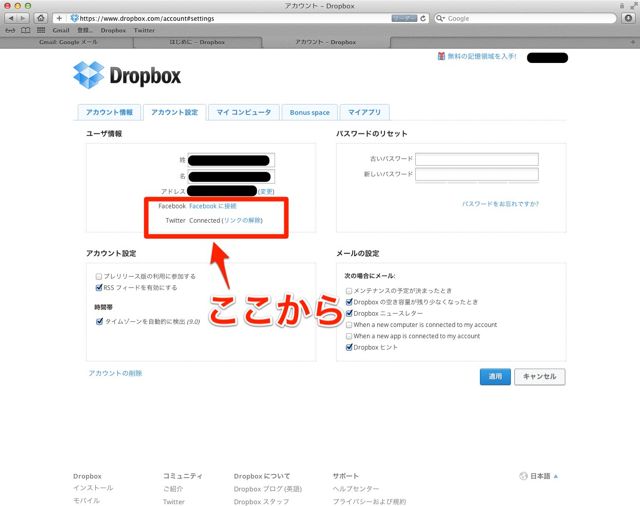
Task: Toggle 'When a new computer is connected' checkbox
Action: coord(349,325)
